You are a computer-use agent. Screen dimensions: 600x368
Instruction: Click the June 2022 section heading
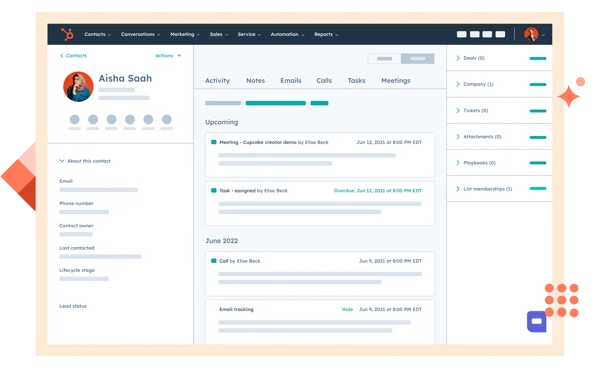tap(222, 241)
